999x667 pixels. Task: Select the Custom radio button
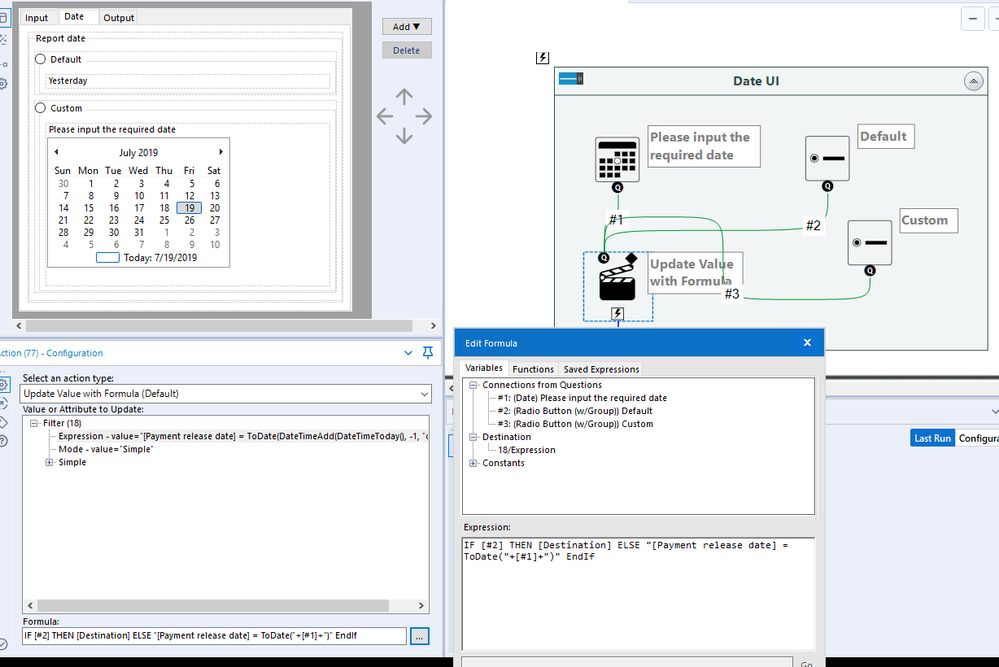coord(41,108)
